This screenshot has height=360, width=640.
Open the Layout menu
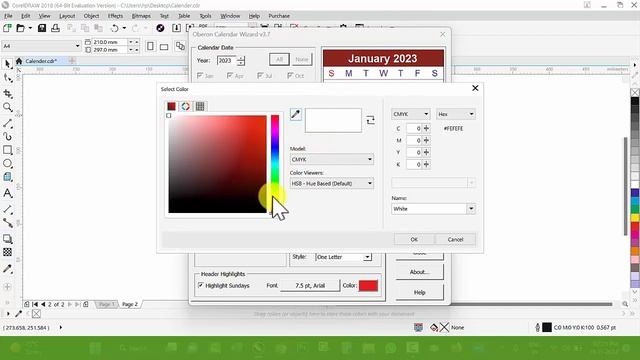tap(67, 16)
